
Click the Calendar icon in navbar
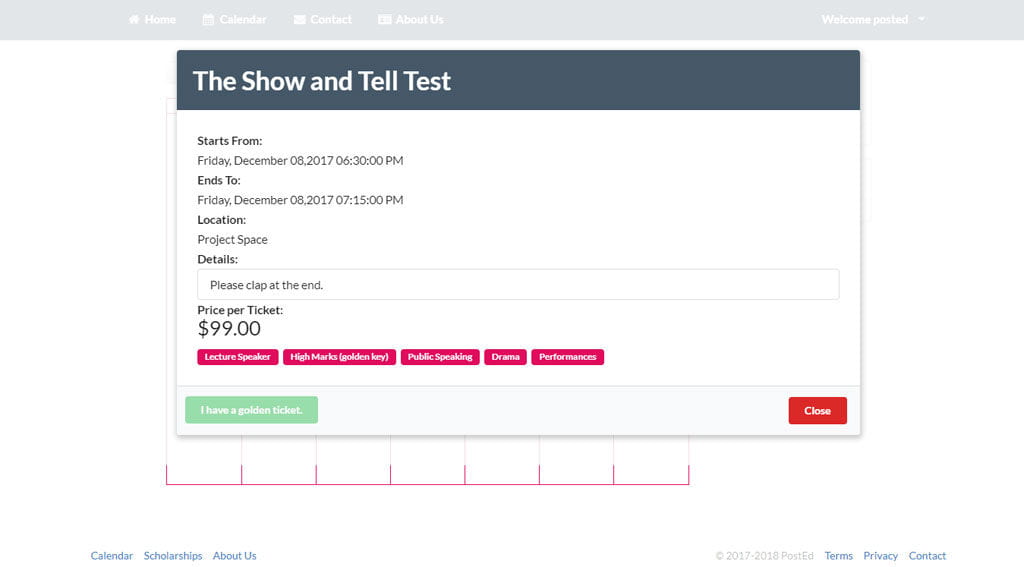coord(208,20)
